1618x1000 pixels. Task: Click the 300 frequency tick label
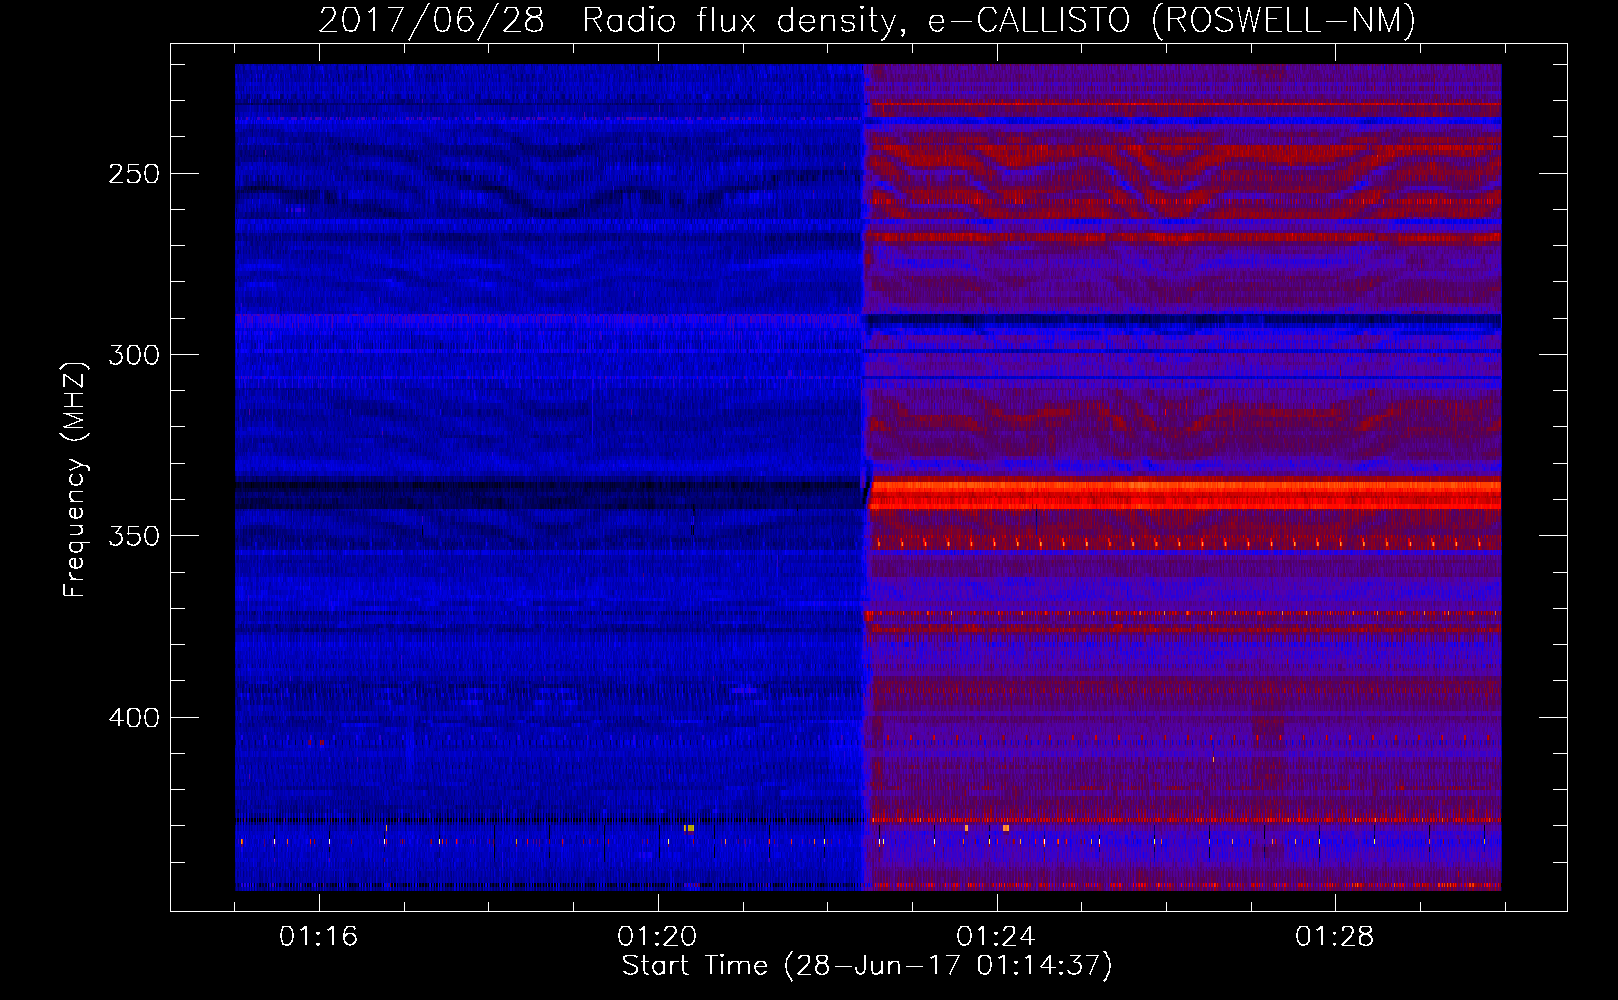click(134, 355)
